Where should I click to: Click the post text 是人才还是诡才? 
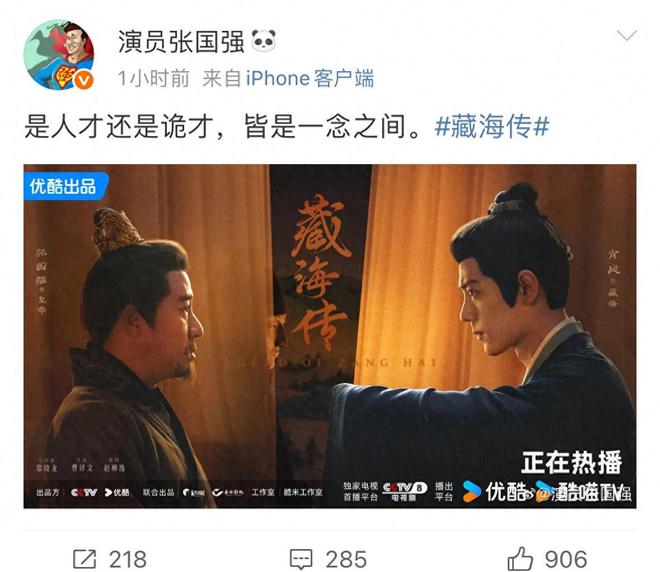click(119, 126)
